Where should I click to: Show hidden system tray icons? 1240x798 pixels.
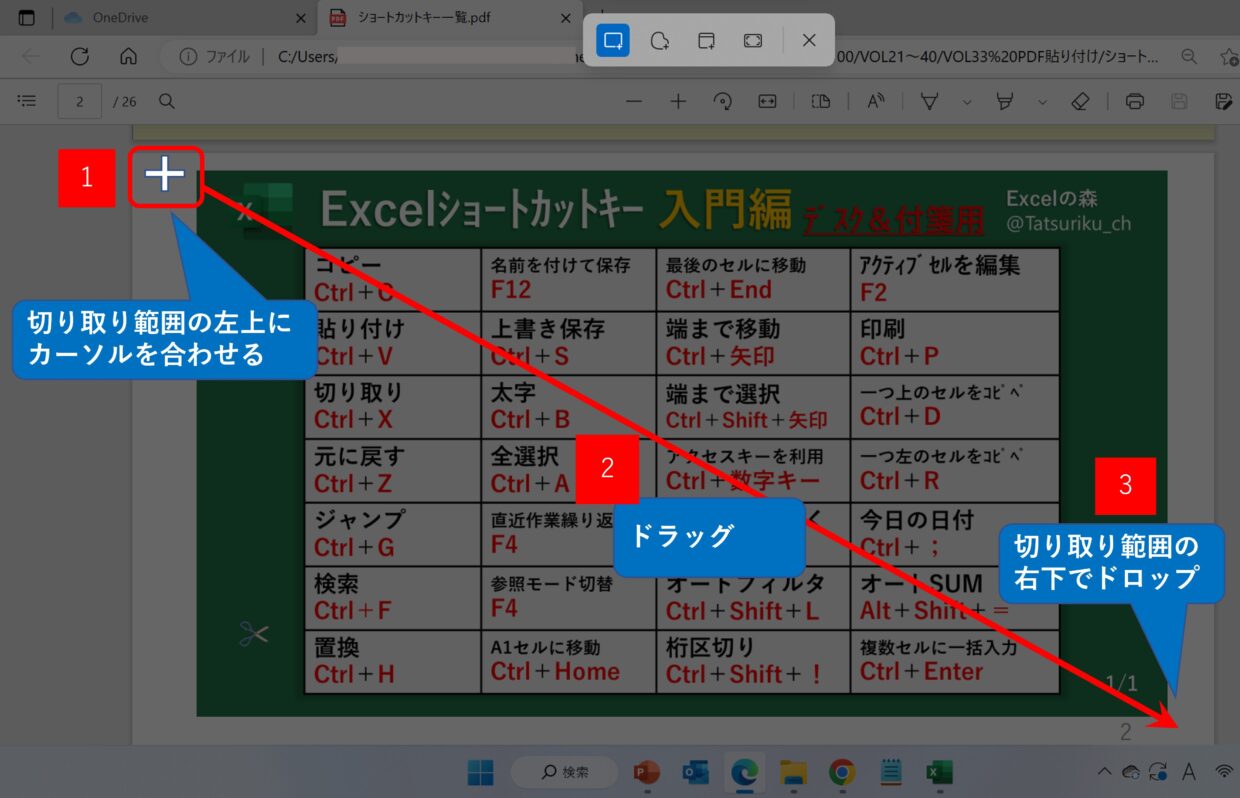[x=1104, y=772]
